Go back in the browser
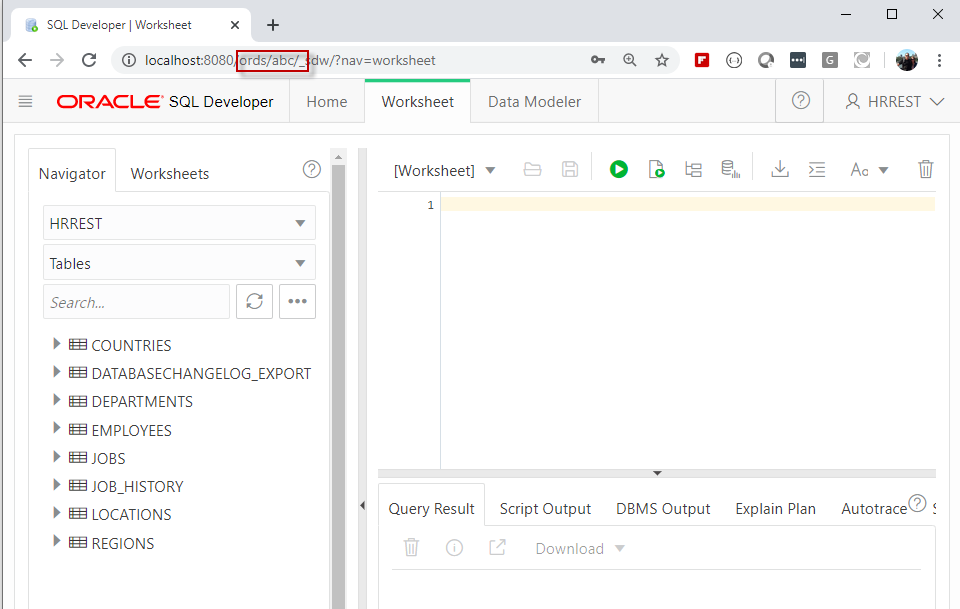This screenshot has width=960, height=609. click(x=25, y=60)
